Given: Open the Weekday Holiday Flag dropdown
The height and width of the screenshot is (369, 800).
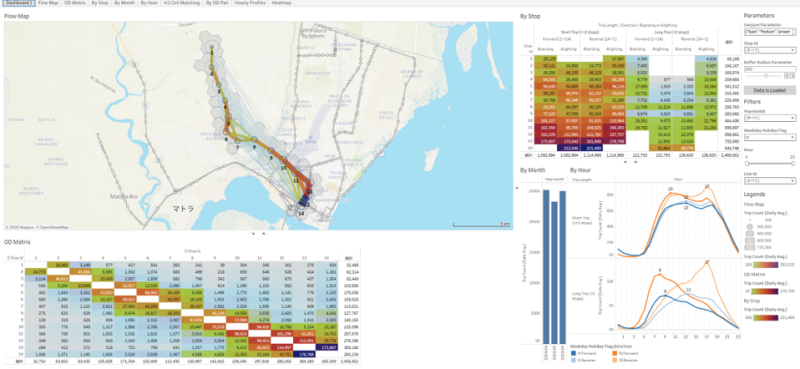Looking at the screenshot, I should point(769,137).
